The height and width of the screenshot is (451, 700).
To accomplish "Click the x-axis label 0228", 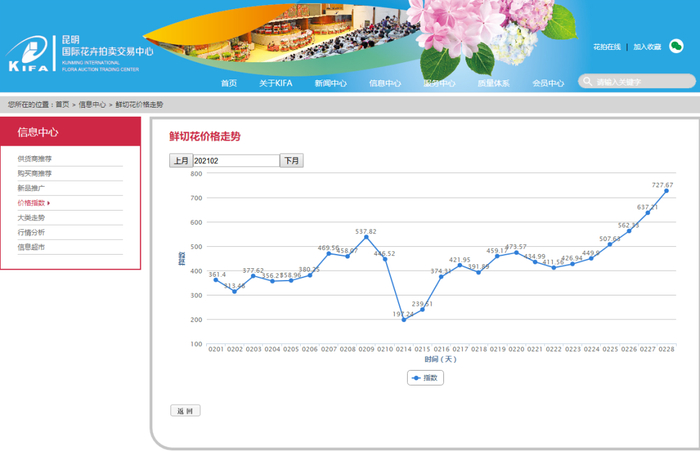I will 667,349.
